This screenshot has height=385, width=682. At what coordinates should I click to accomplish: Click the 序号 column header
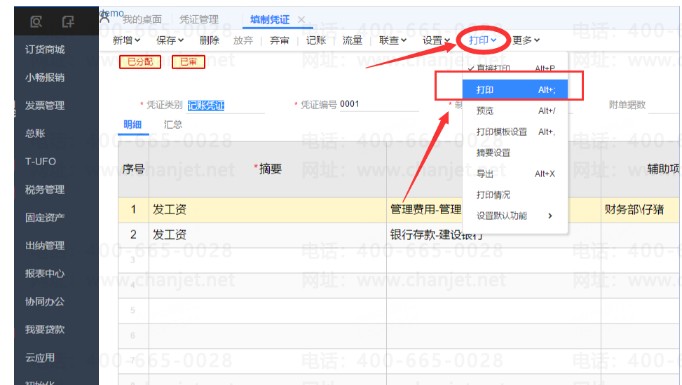pyautogui.click(x=133, y=169)
